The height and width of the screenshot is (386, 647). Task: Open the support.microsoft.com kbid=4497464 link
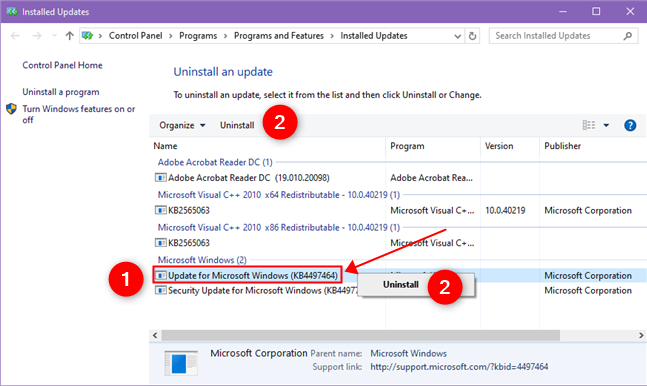(x=459, y=367)
